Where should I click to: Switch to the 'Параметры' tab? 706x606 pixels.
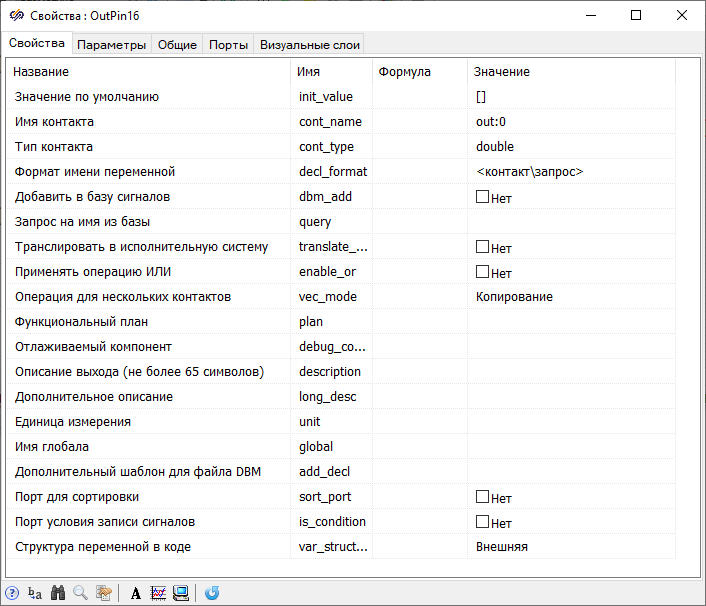[x=112, y=45]
